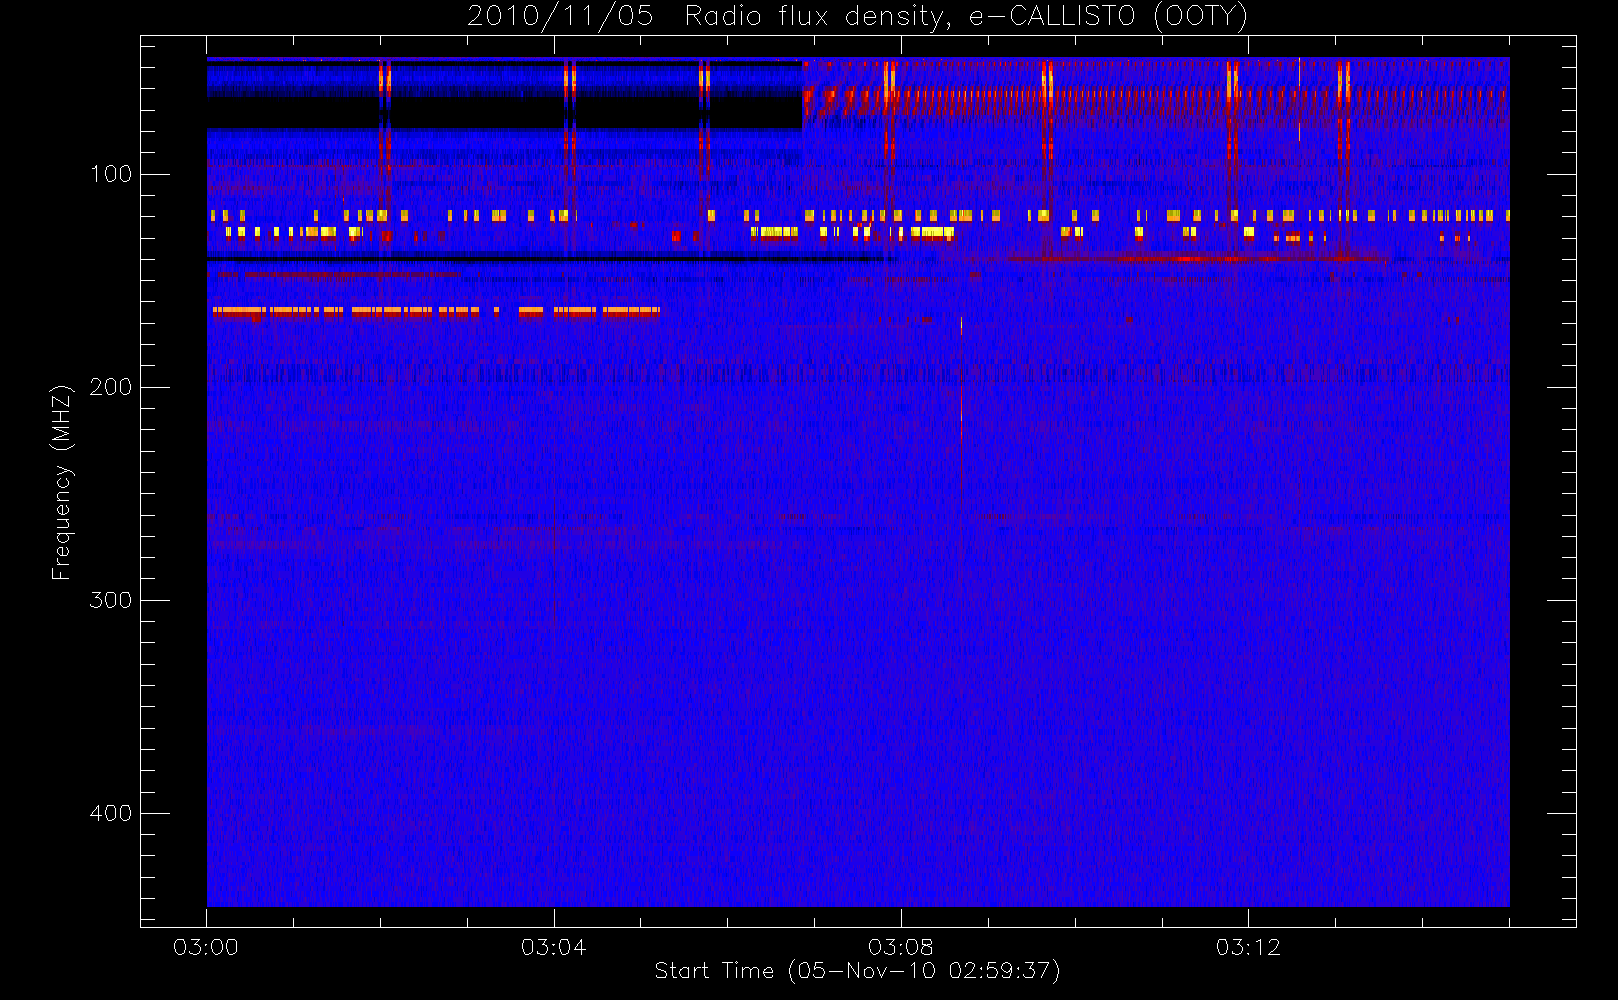Click the bright red-yellow horizontal band below 150 MHz

[436, 312]
